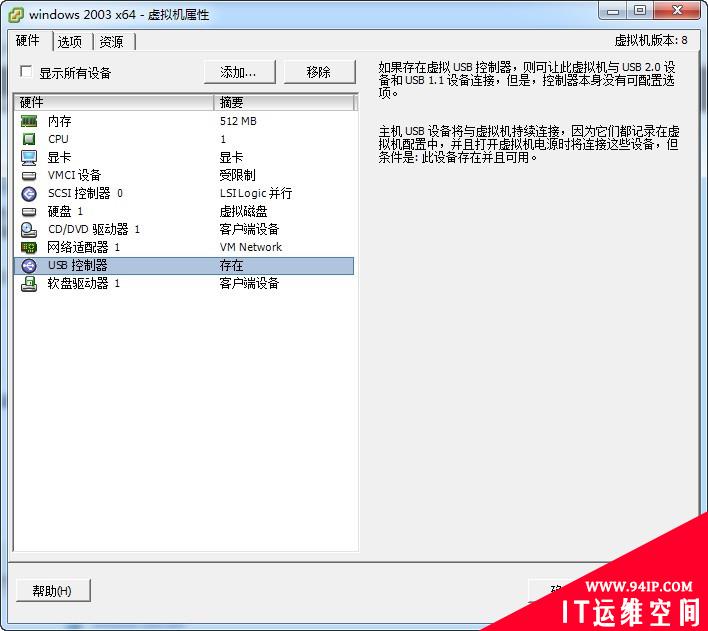Sort by the 摘要 column header
The width and height of the screenshot is (708, 631).
click(x=284, y=103)
